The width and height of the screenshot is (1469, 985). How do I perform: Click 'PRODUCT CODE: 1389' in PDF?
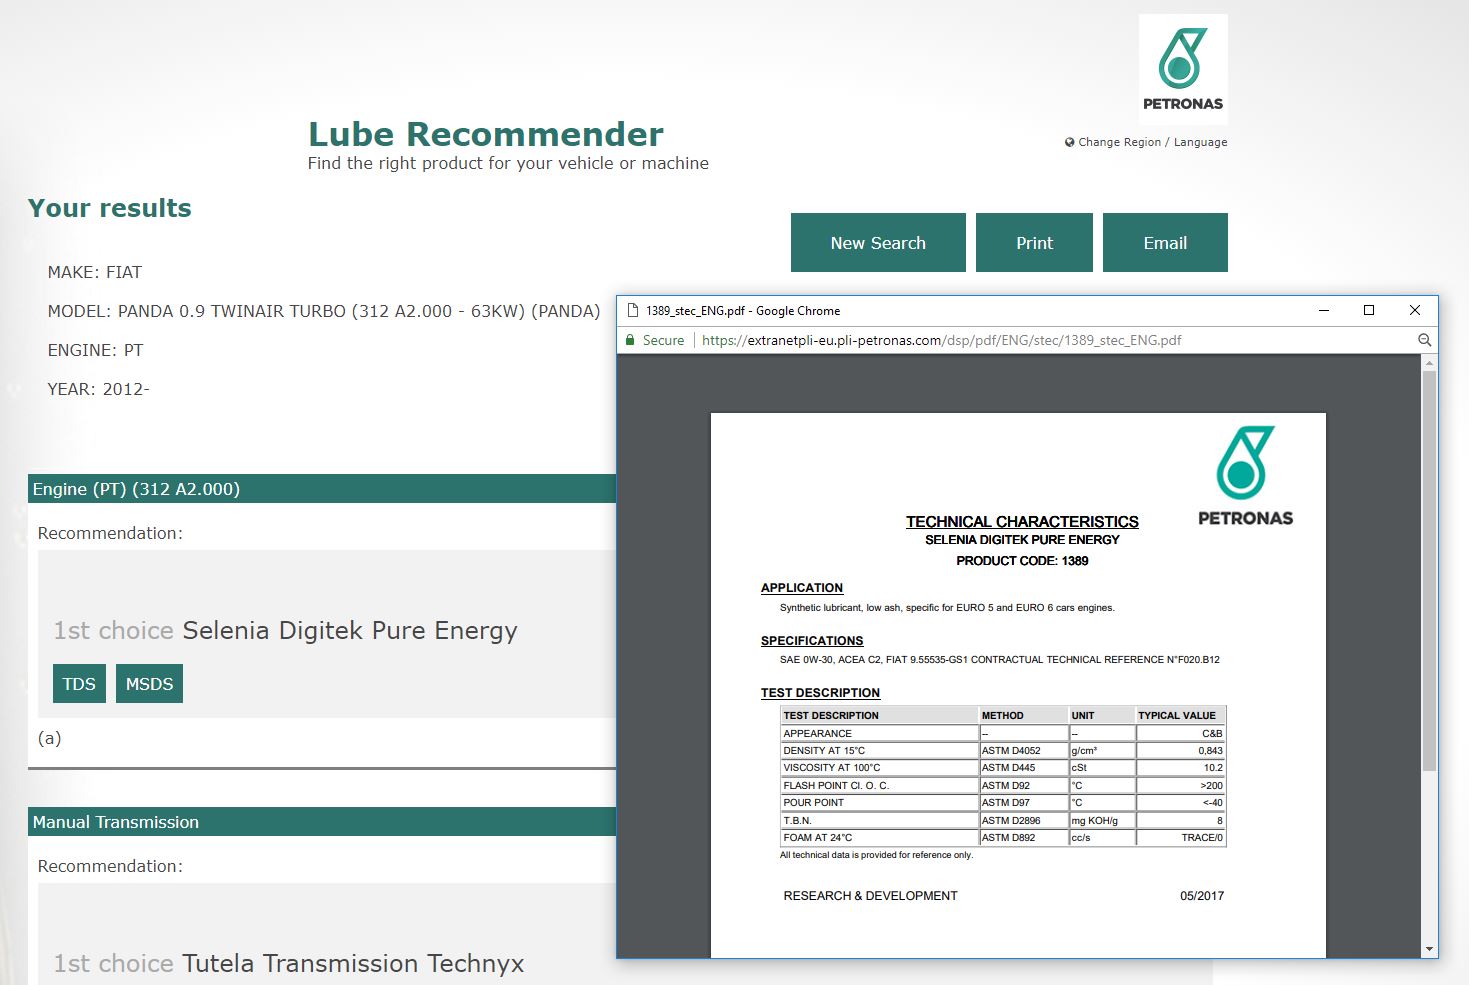pyautogui.click(x=1022, y=561)
